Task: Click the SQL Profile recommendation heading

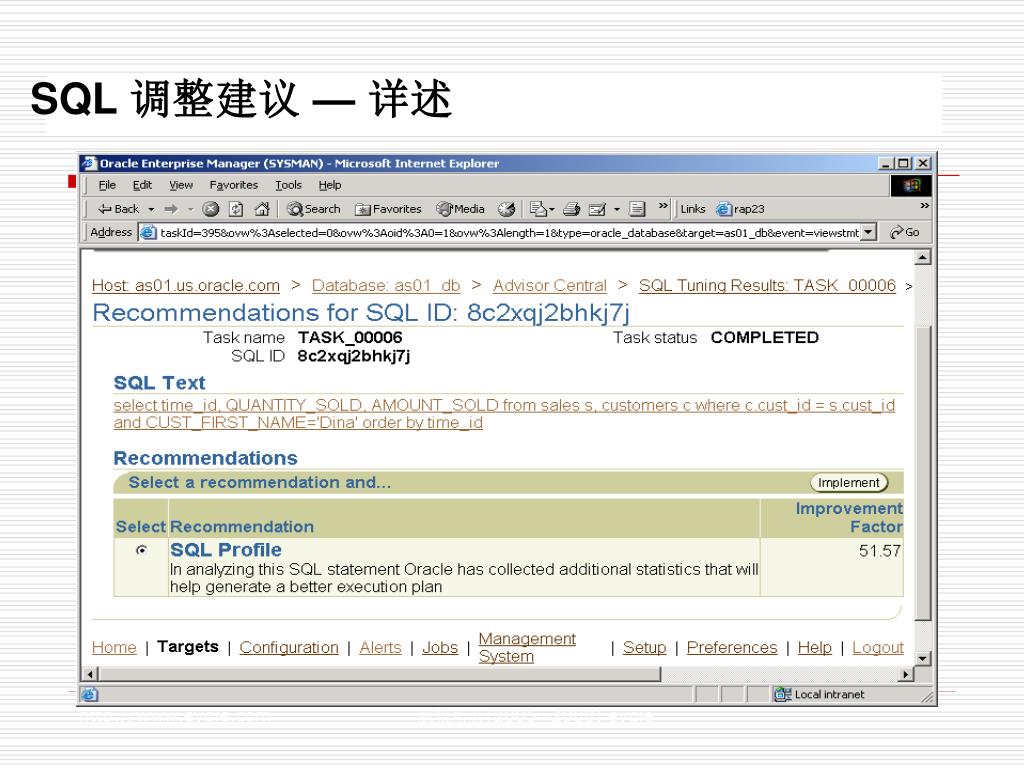Action: [226, 550]
